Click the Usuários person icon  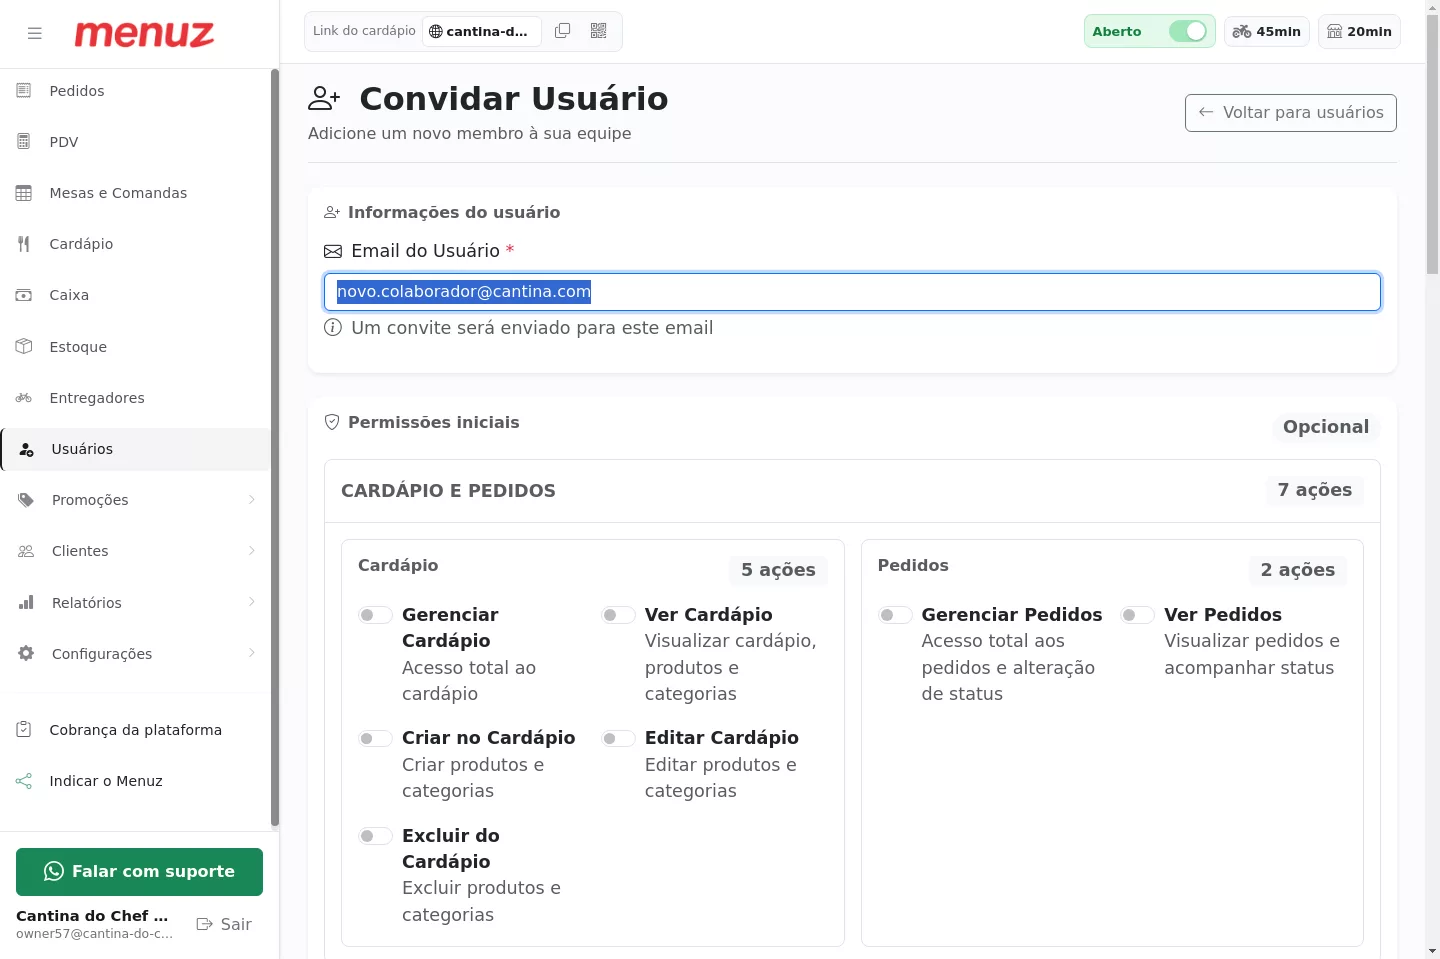[x=27, y=449]
